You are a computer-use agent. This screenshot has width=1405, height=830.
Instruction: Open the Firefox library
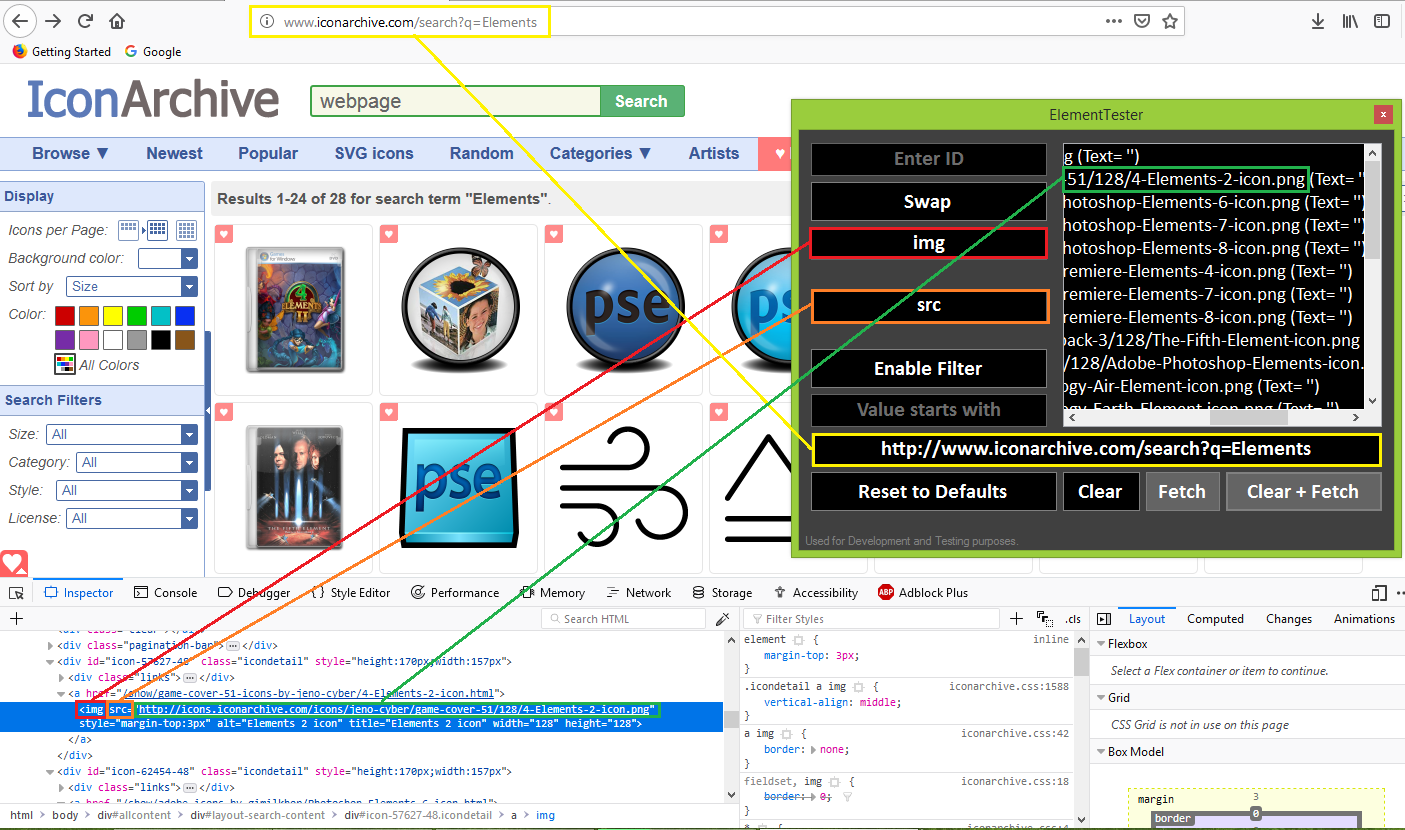coord(1350,21)
